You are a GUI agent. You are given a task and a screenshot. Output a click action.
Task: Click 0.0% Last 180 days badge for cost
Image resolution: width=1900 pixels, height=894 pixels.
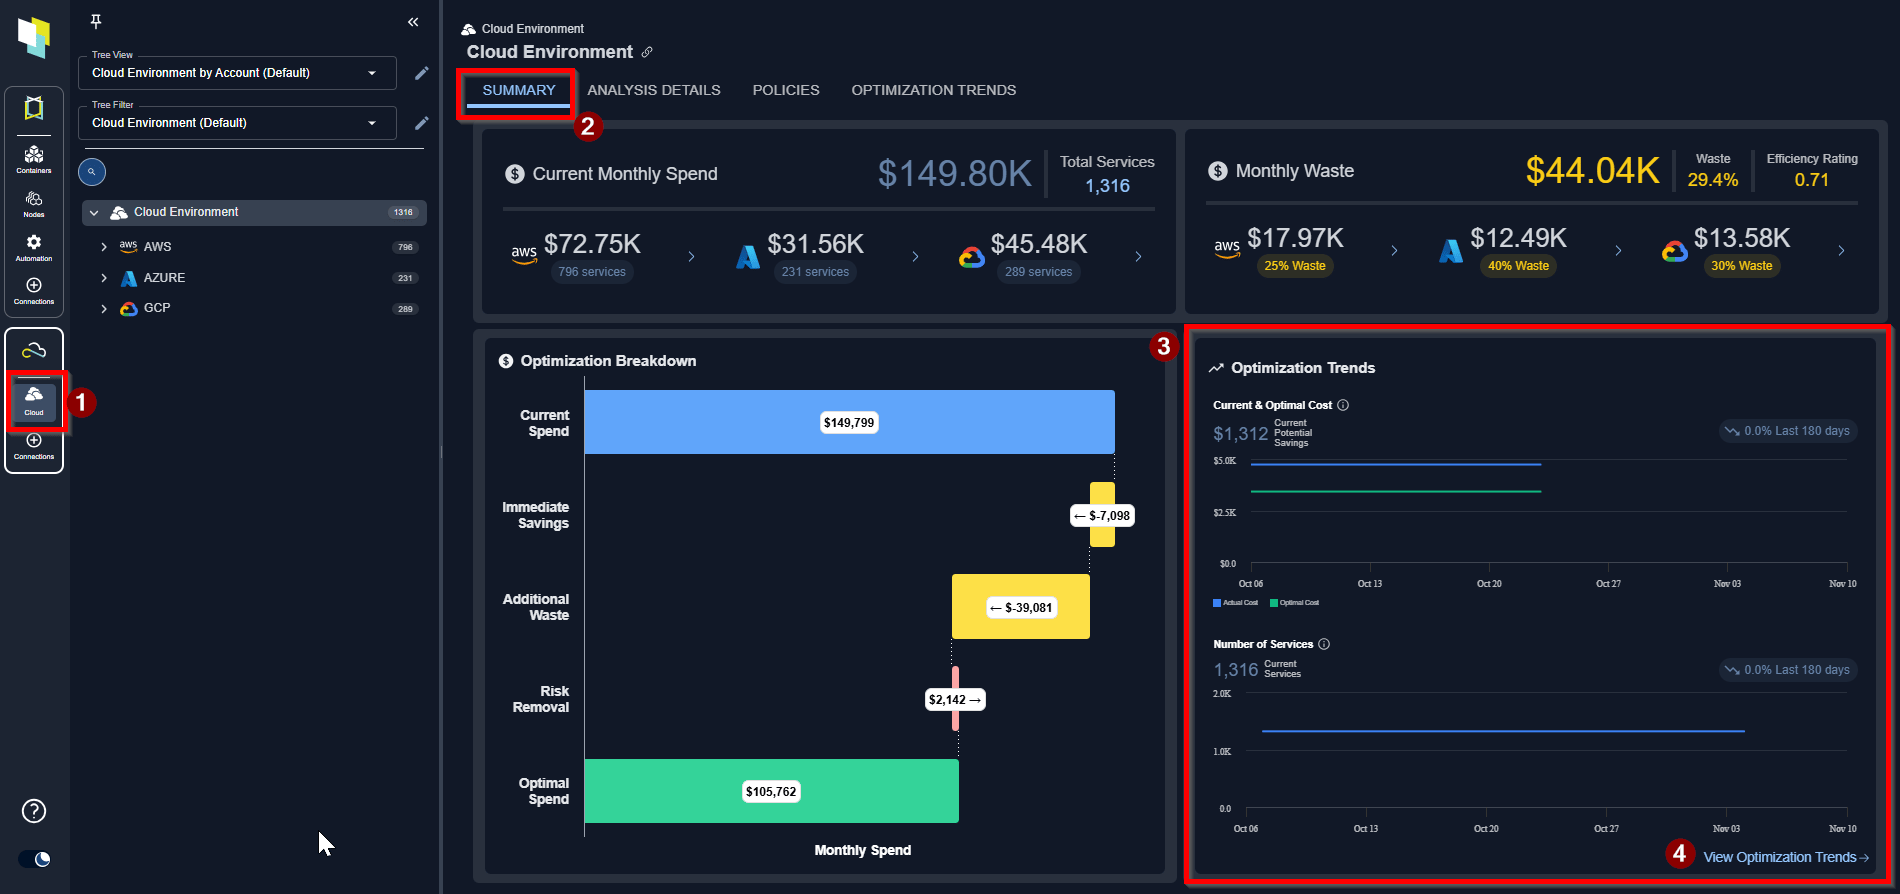(x=1788, y=431)
